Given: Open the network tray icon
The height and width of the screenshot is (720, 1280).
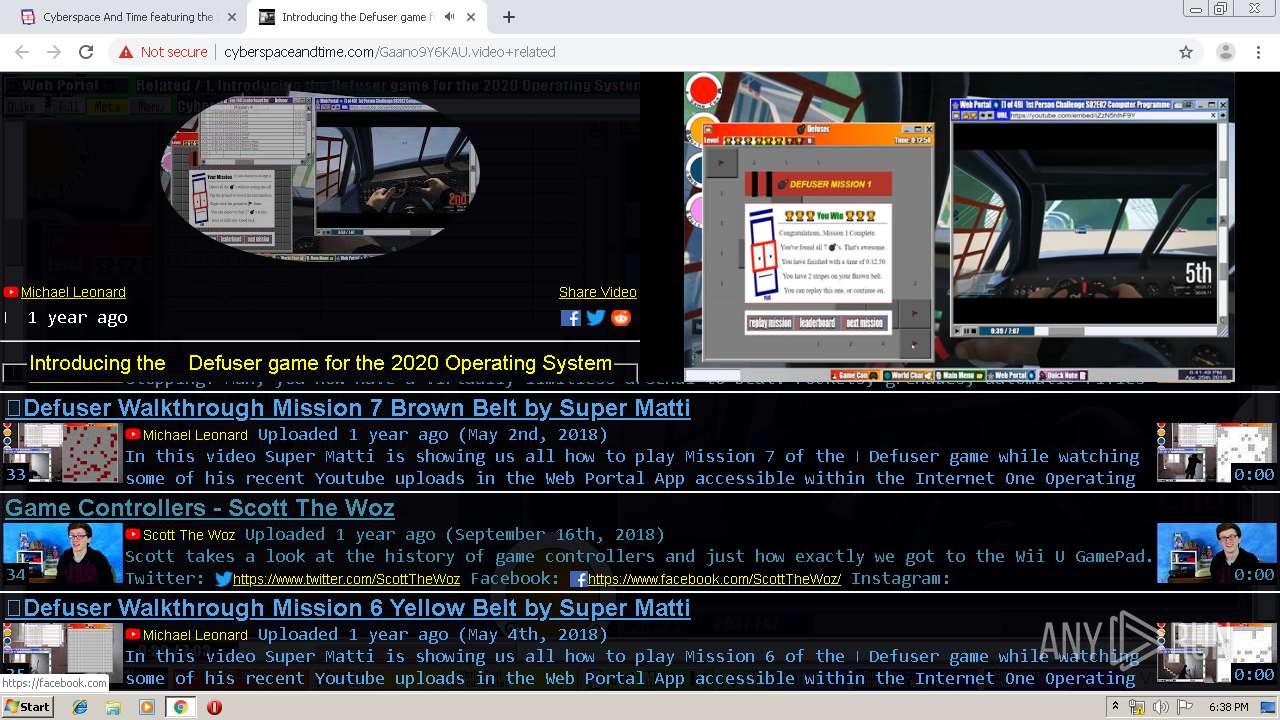Looking at the screenshot, I should (x=1137, y=707).
